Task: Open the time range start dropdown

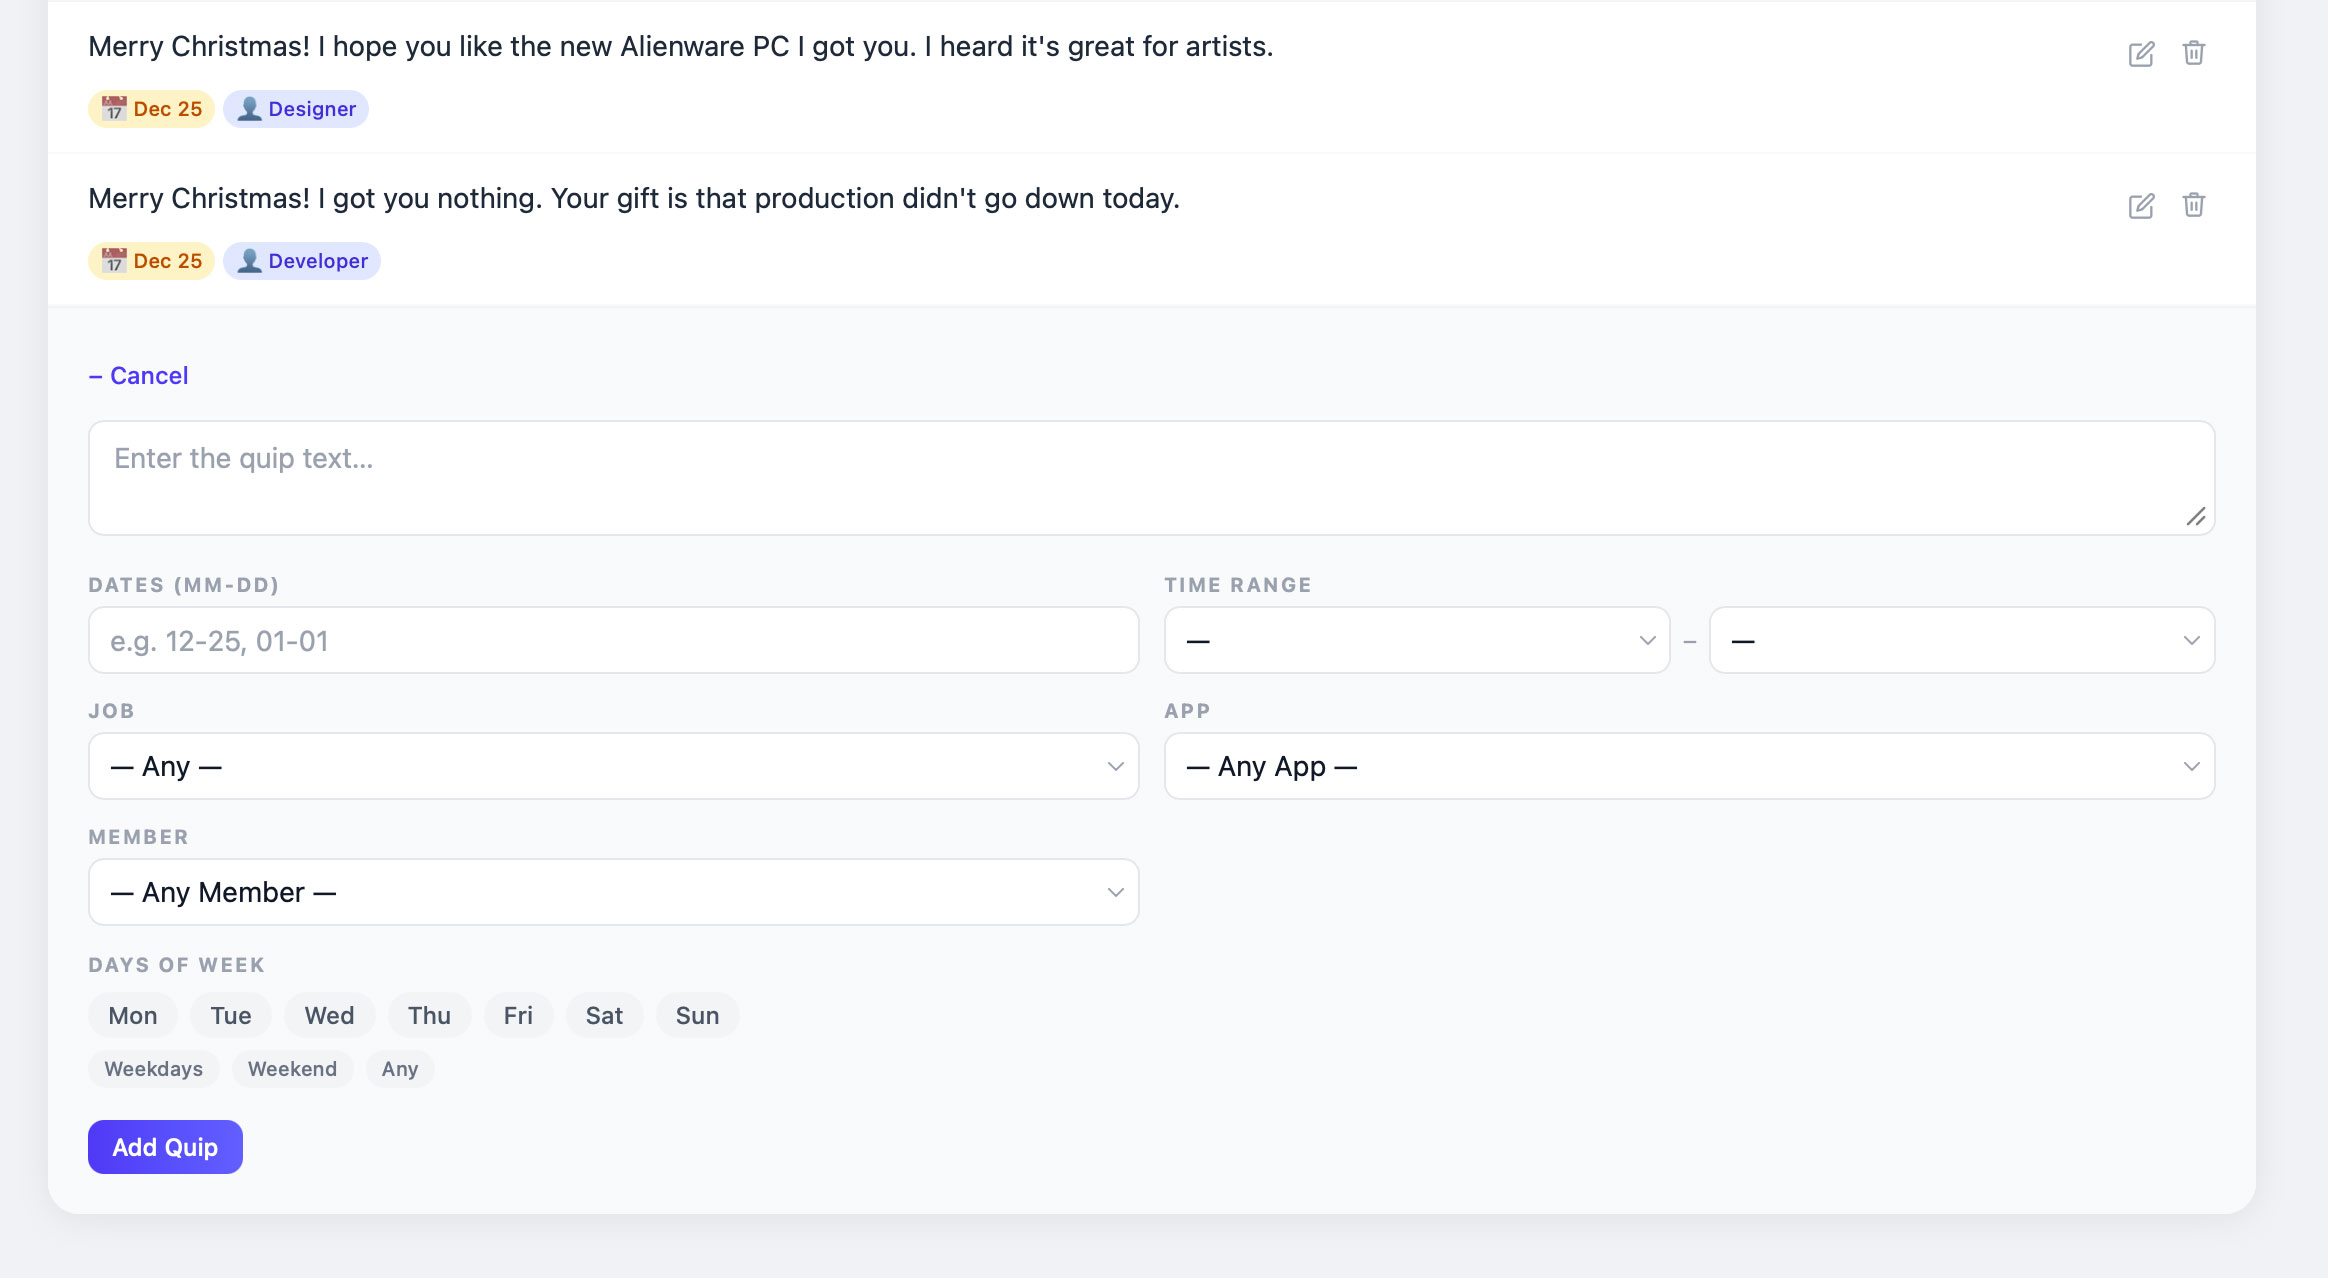Action: [1417, 640]
